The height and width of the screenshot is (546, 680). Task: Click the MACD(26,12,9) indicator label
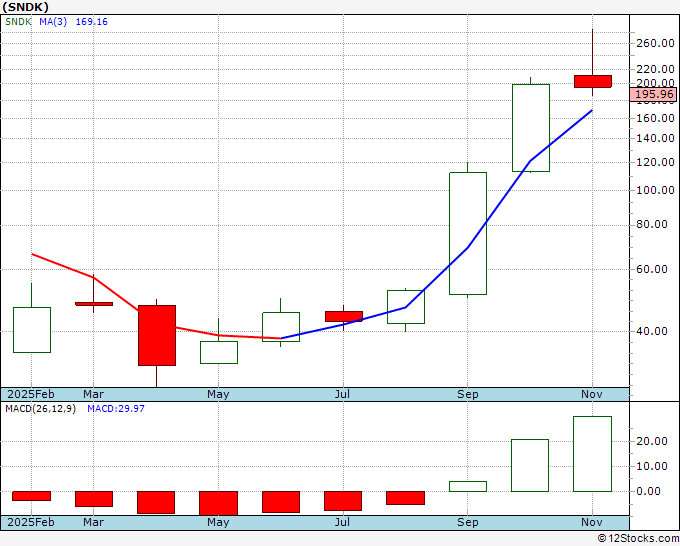tap(40, 409)
